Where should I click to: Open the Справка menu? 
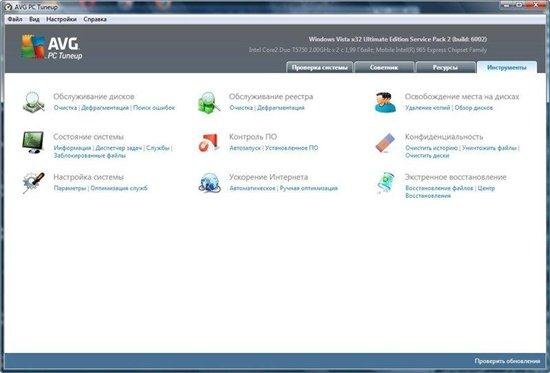(x=95, y=19)
